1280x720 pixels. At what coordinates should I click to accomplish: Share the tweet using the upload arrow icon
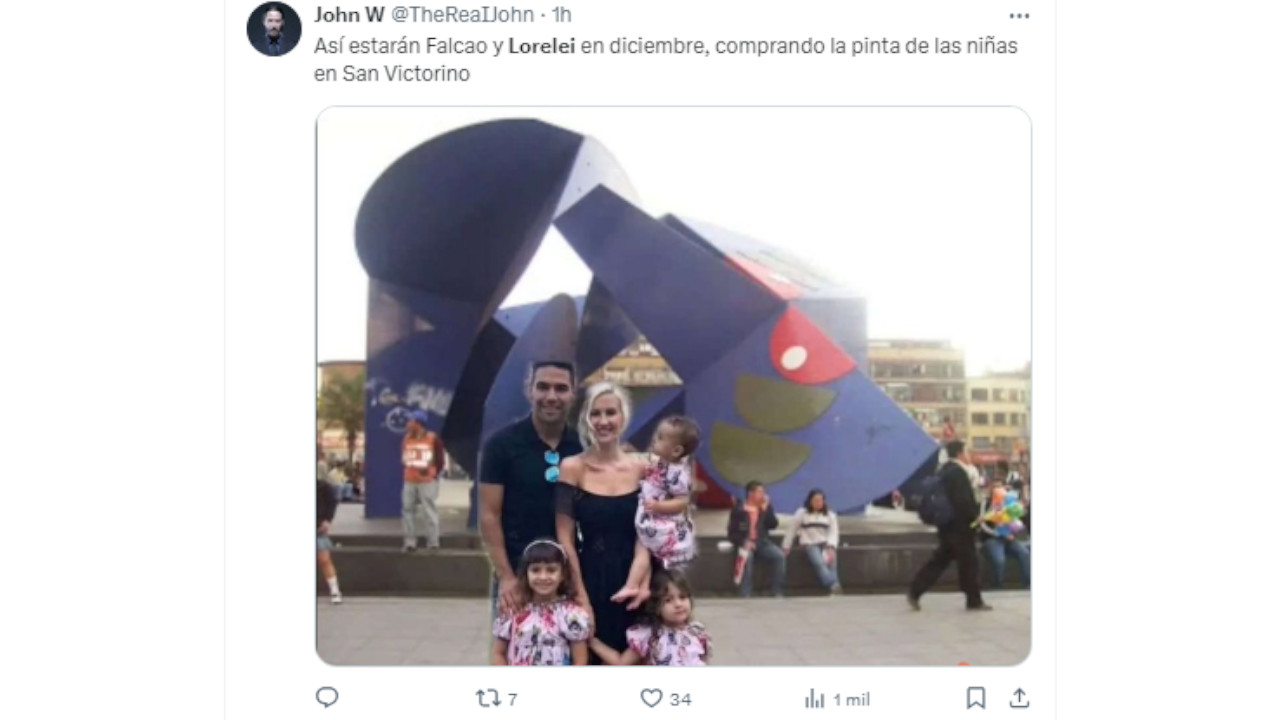pyautogui.click(x=1019, y=698)
